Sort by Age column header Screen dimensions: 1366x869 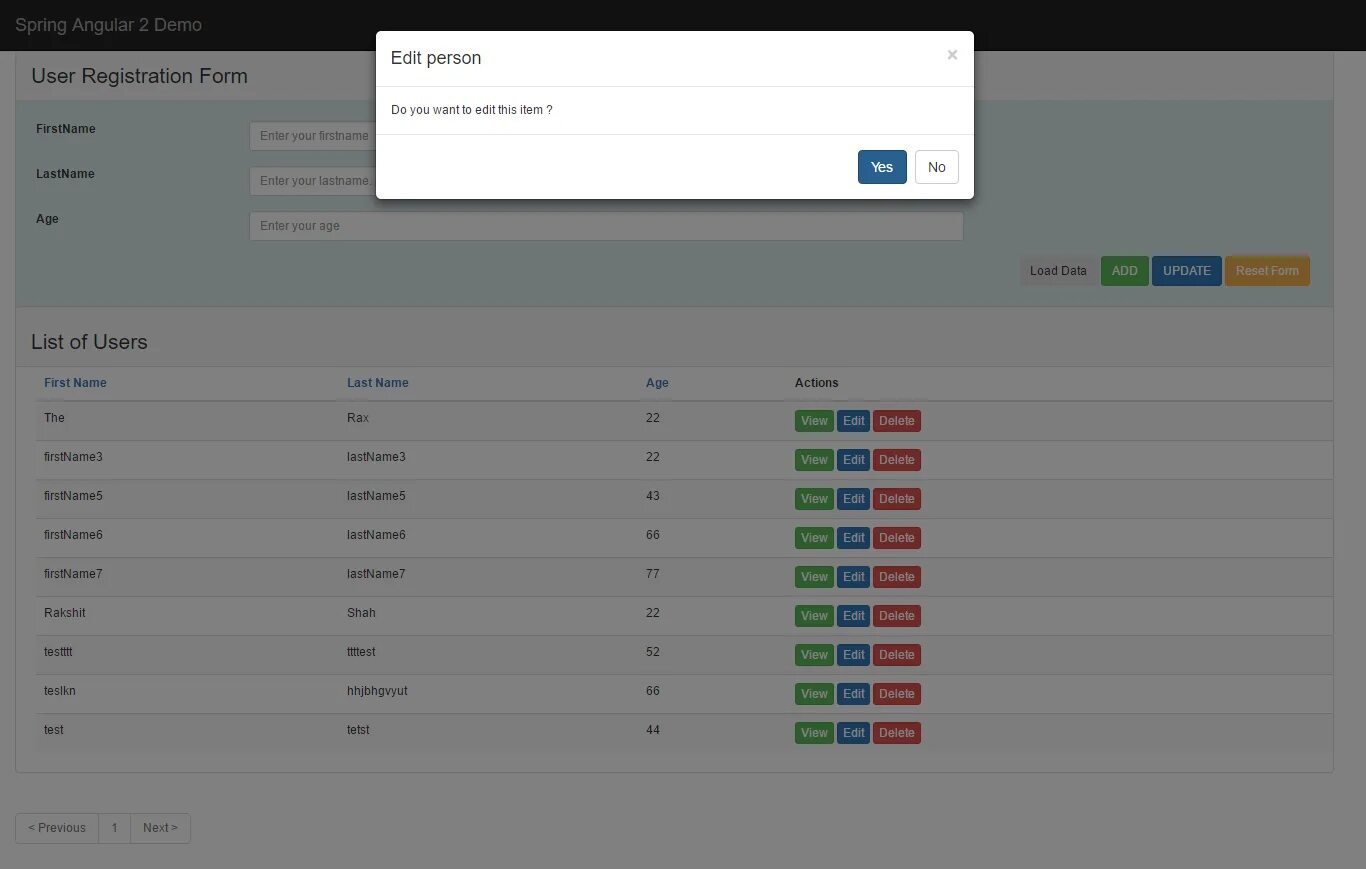(657, 383)
